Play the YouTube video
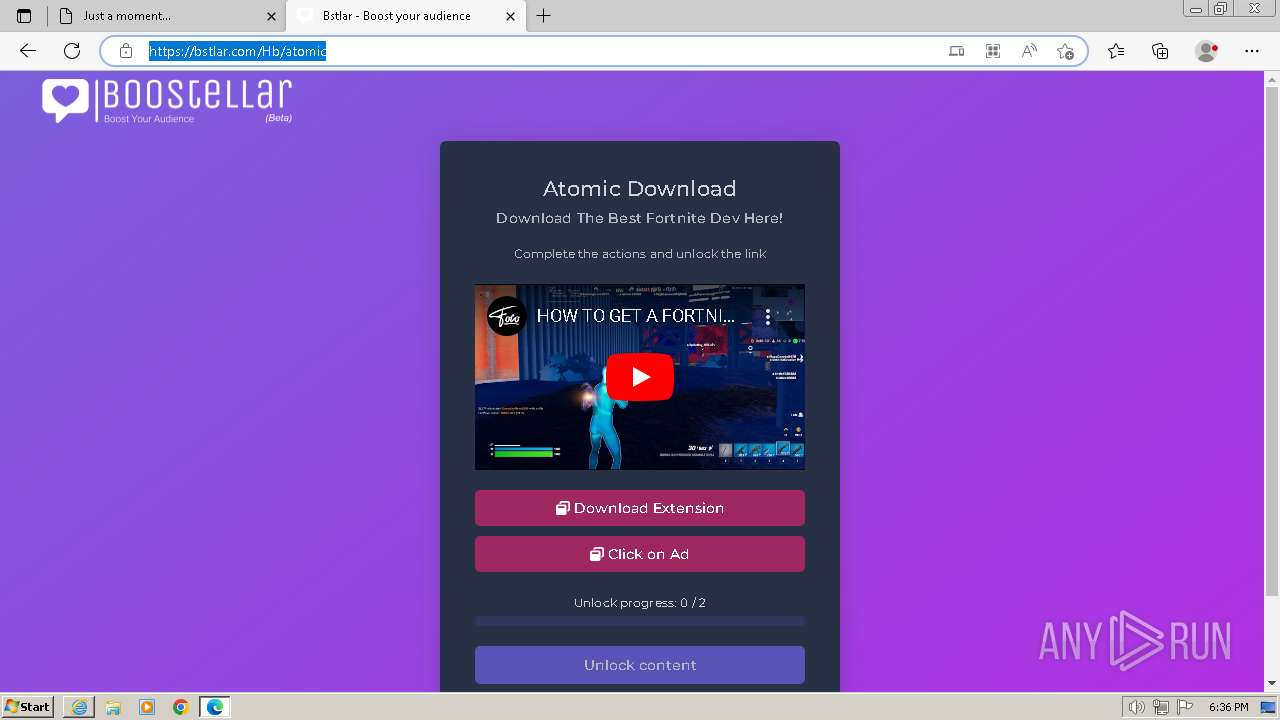 click(640, 377)
